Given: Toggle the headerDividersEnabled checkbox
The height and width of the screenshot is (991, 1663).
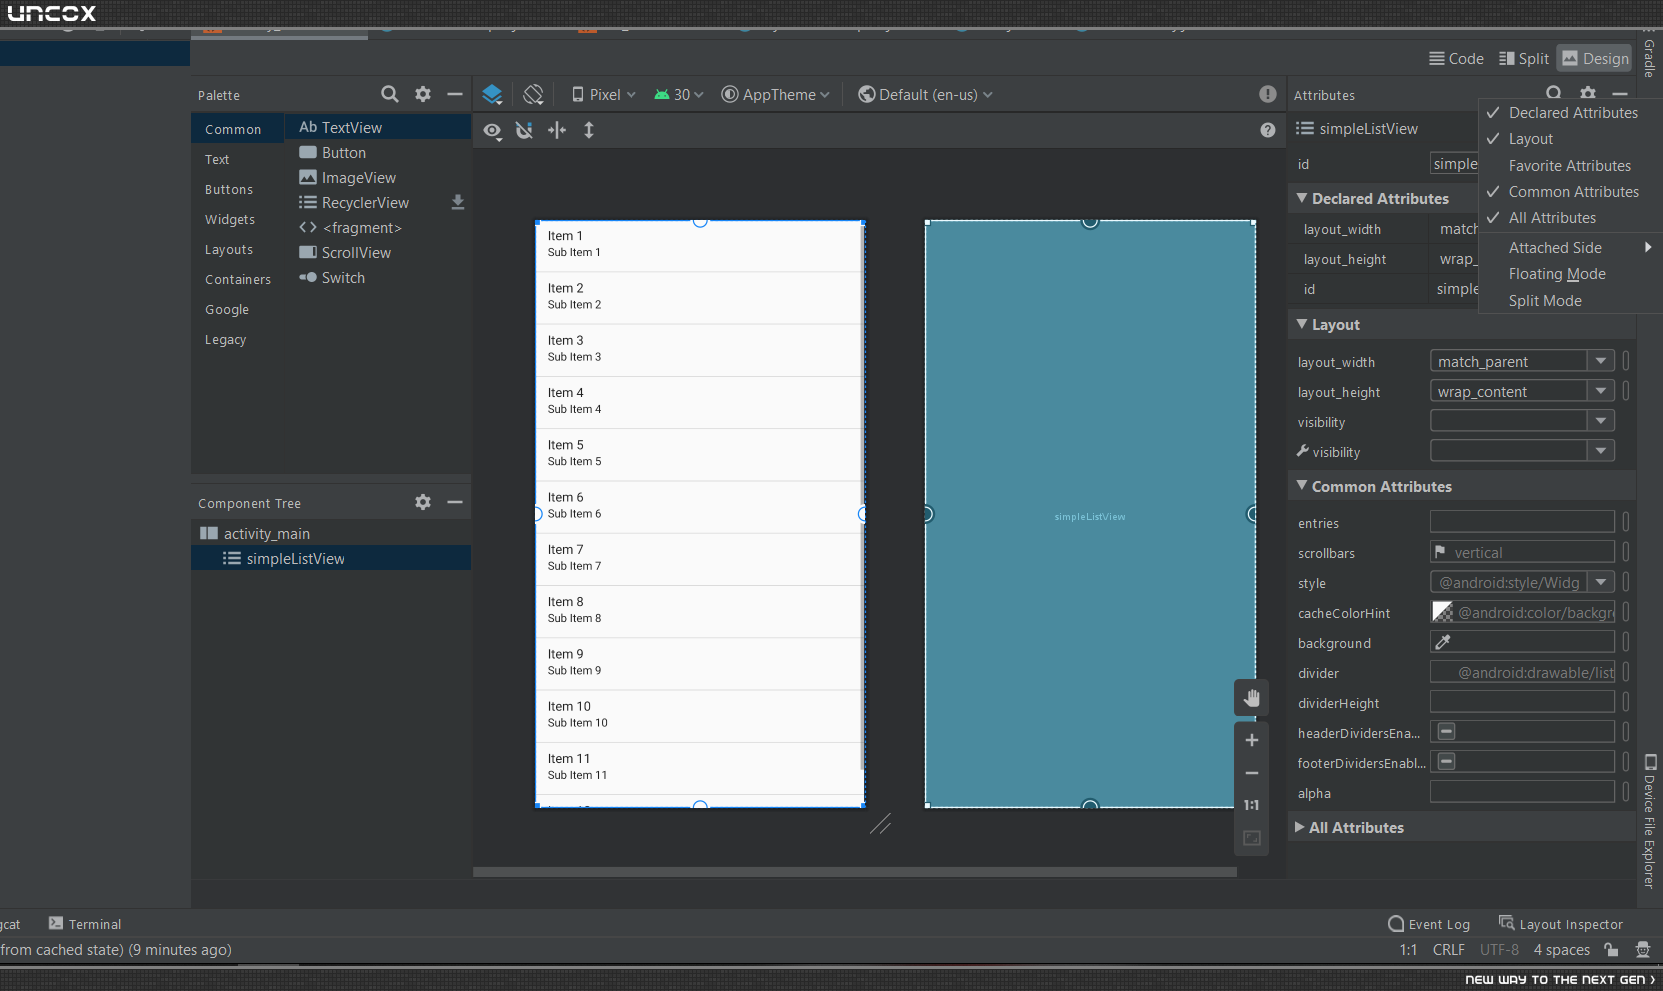Looking at the screenshot, I should pyautogui.click(x=1446, y=732).
